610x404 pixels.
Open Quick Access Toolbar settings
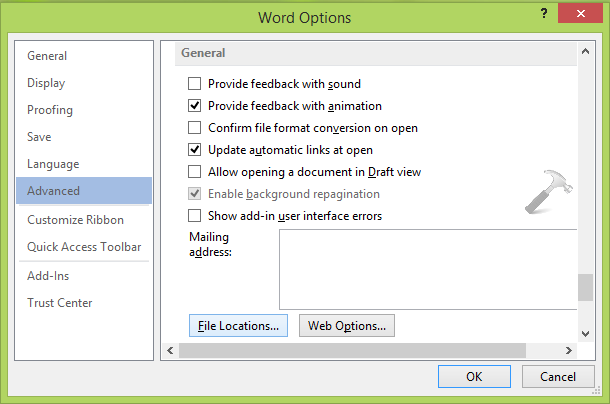tap(84, 247)
